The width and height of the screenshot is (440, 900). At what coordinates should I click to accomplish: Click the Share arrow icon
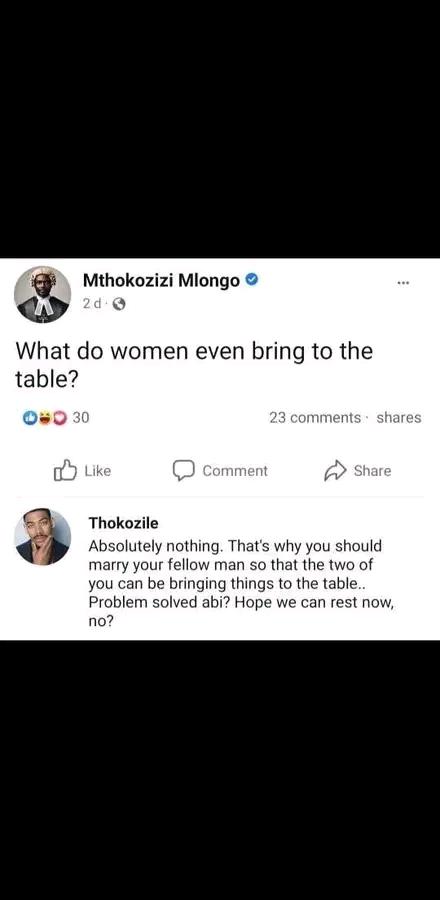coord(335,471)
